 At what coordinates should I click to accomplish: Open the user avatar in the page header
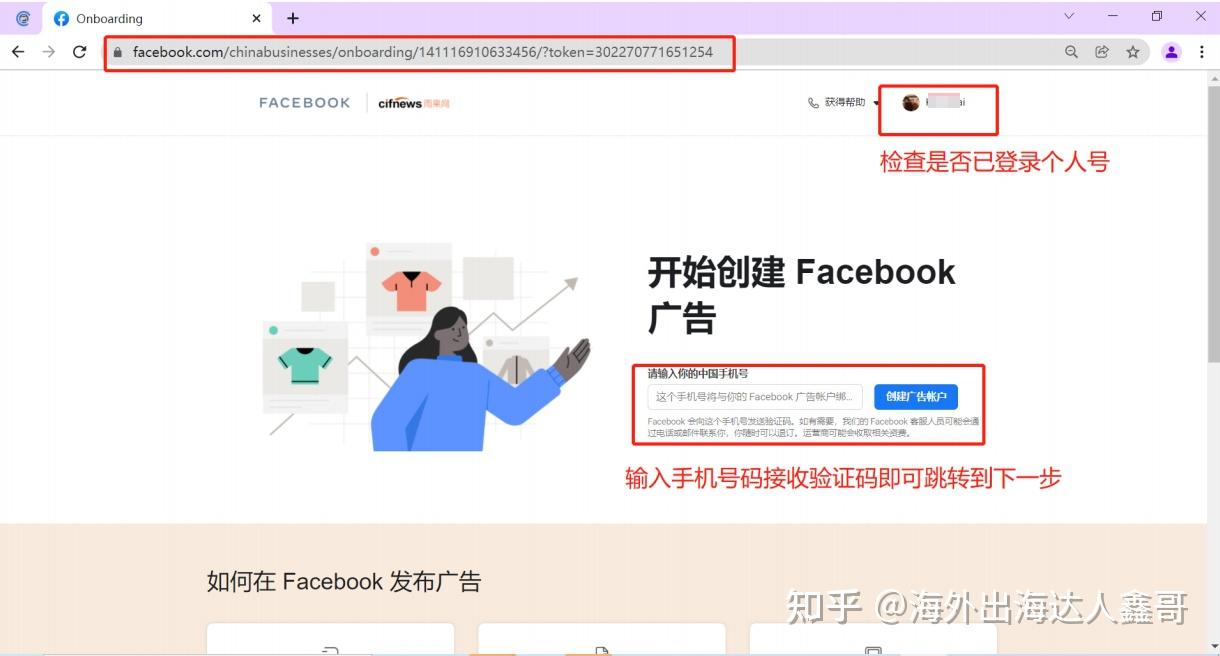(x=911, y=102)
